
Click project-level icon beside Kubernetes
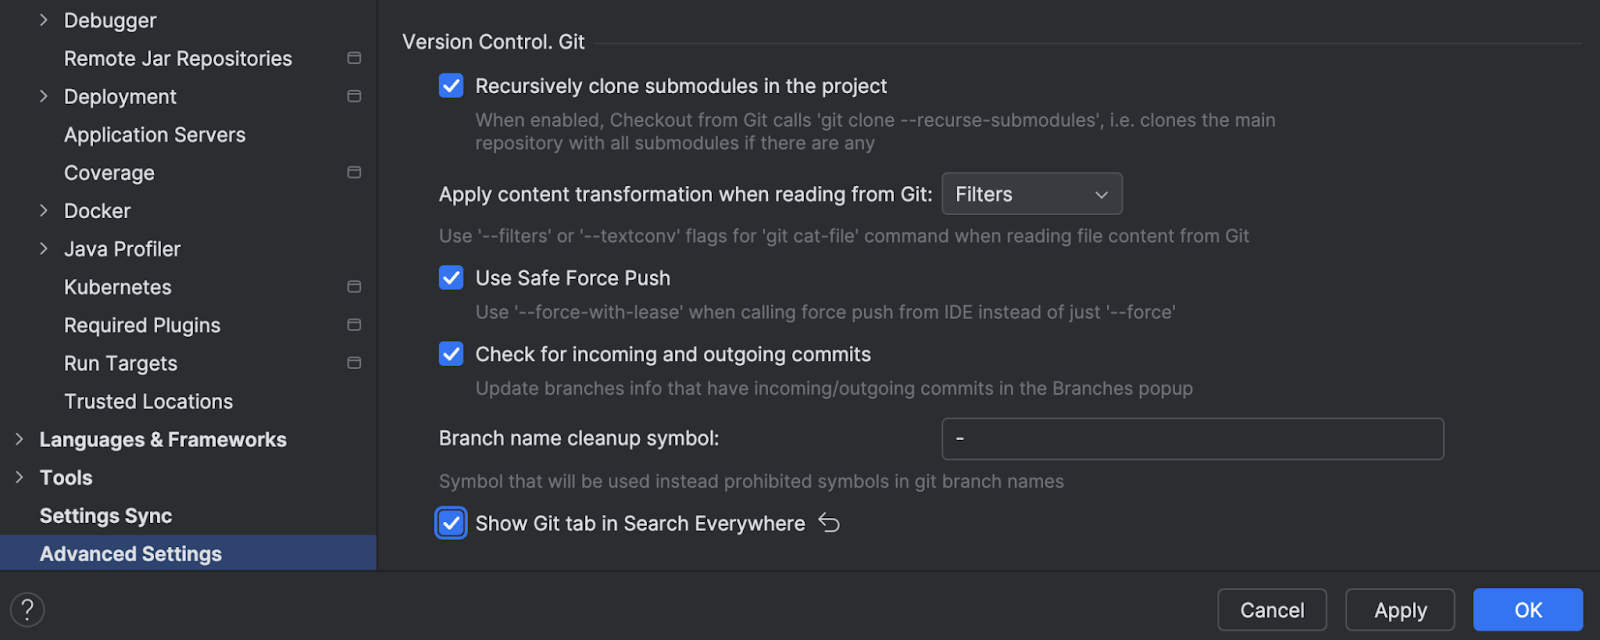(354, 287)
